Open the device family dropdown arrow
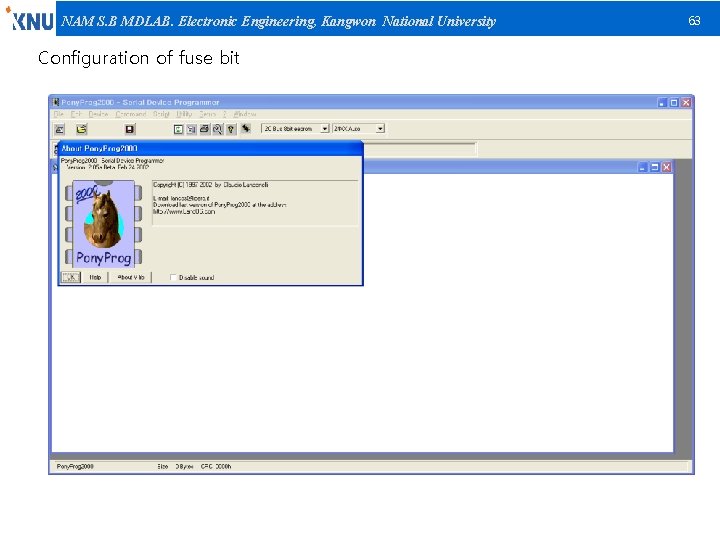The width and height of the screenshot is (720, 540). pos(325,129)
